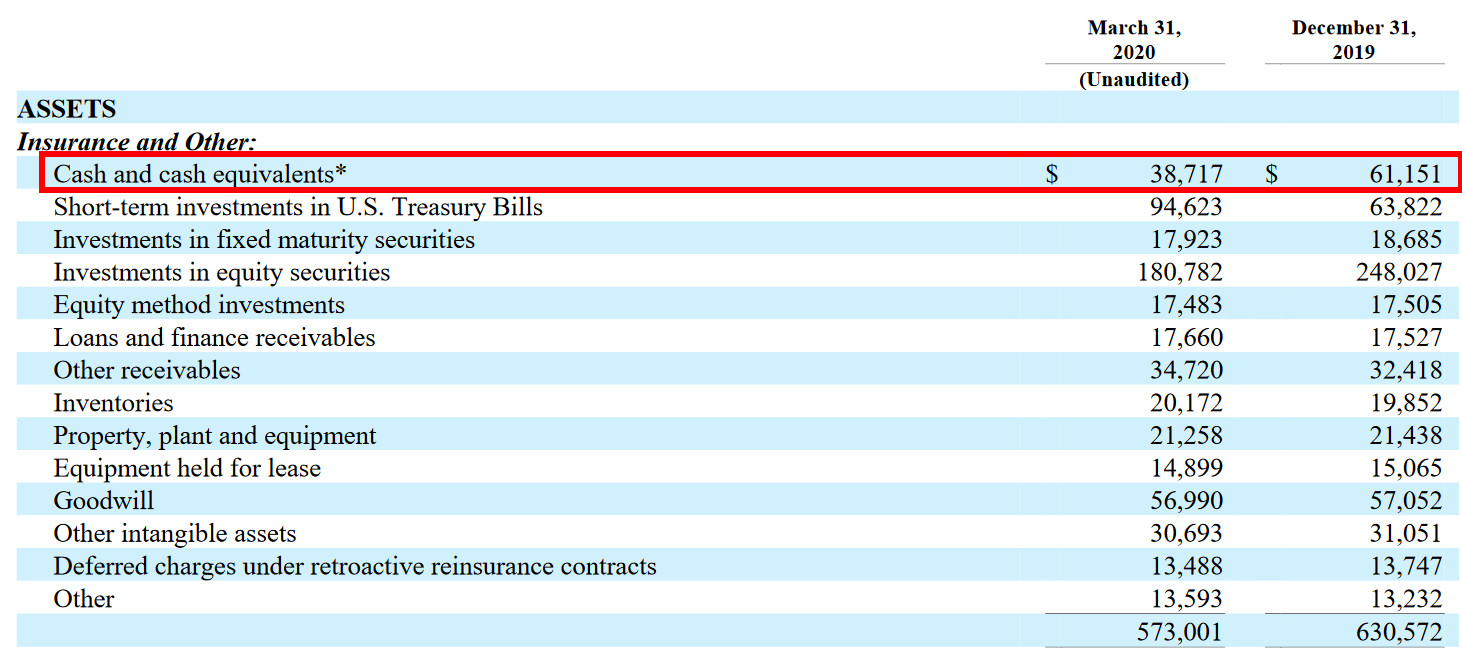Viewport: 1462px width, 654px height.
Task: Click Deferred charges under retroactive reinsurance contracts
Action: 355,566
